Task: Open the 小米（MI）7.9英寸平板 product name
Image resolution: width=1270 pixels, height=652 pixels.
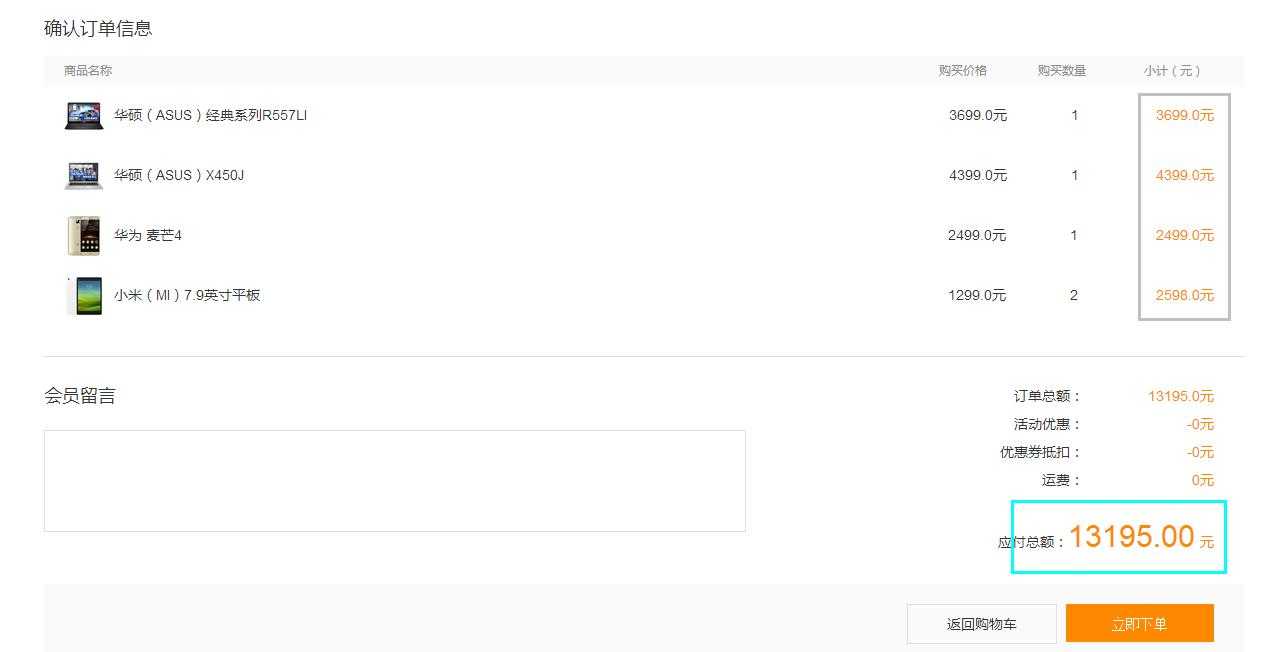Action: click(x=187, y=296)
